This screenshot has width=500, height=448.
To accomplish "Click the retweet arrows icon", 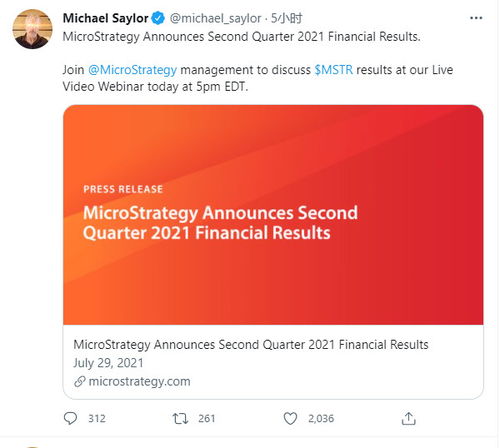I will pos(180,418).
